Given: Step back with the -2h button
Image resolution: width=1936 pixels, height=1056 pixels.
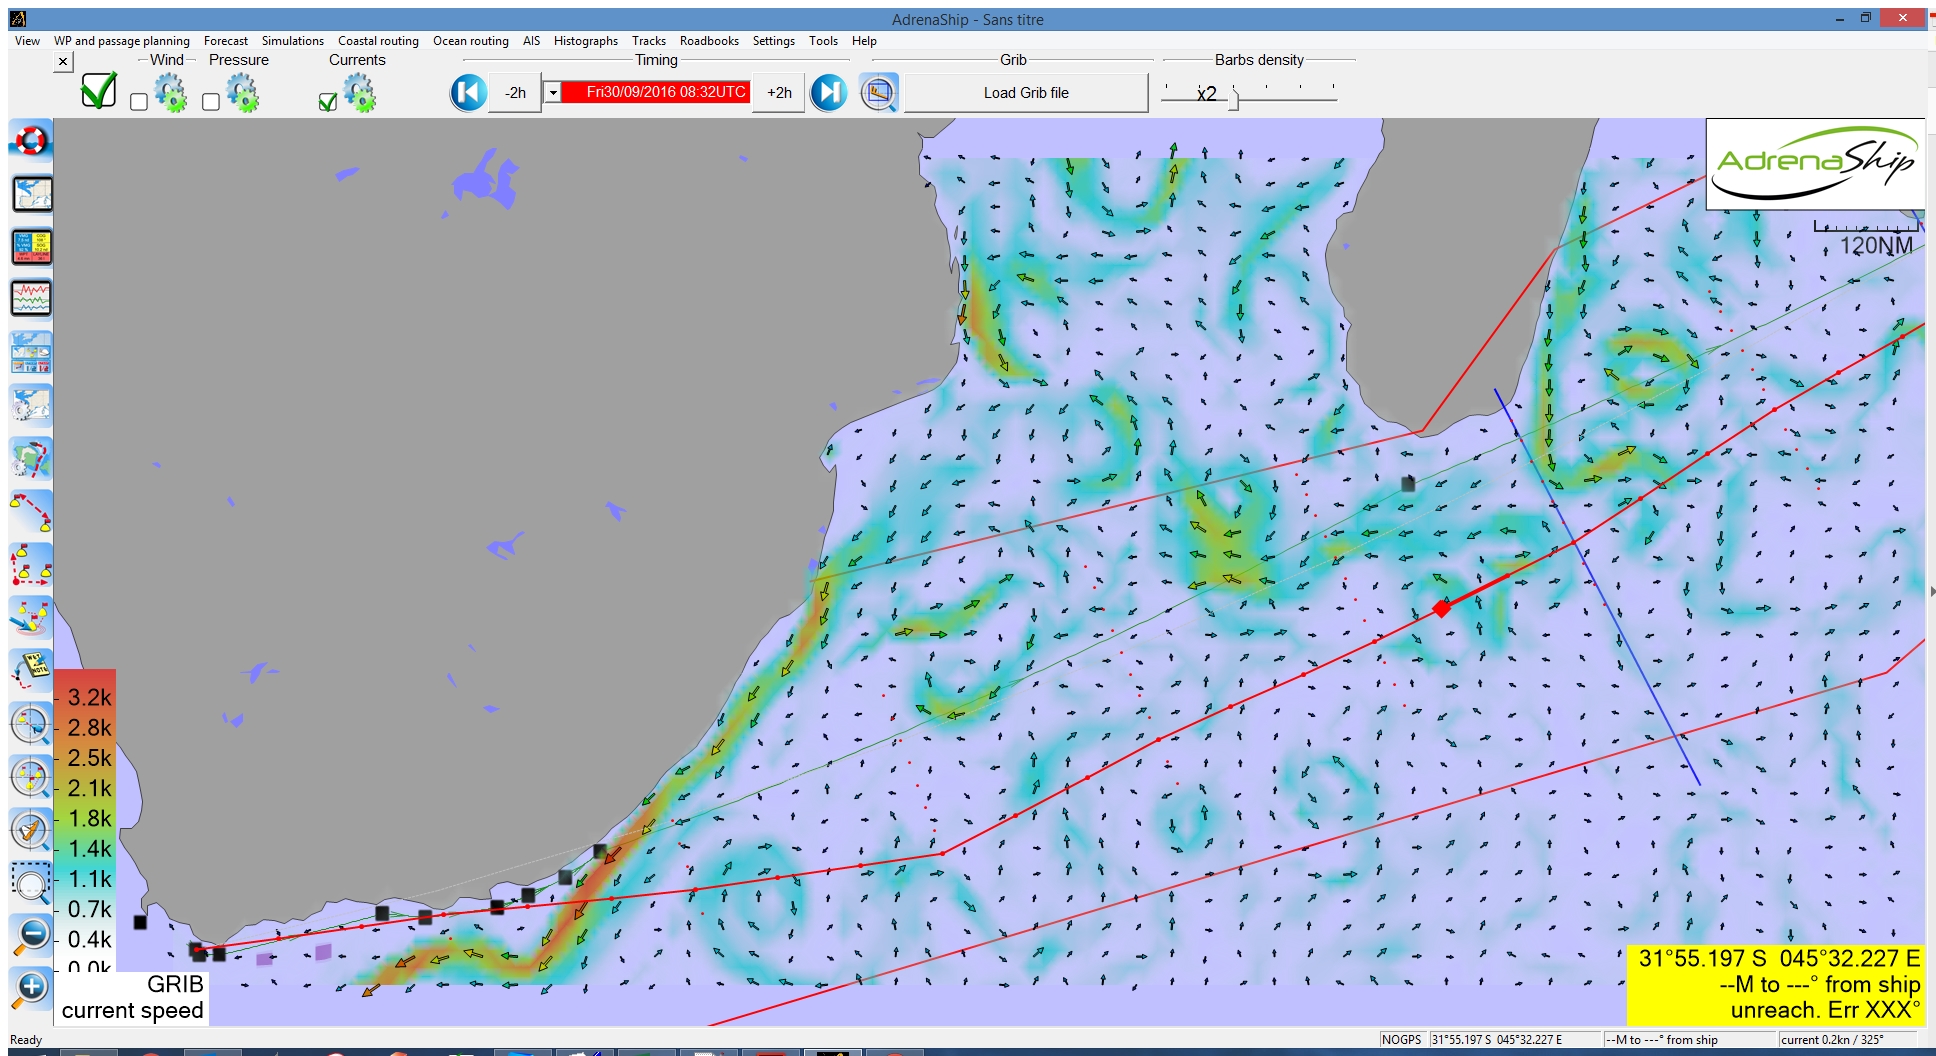Looking at the screenshot, I should 515,93.
